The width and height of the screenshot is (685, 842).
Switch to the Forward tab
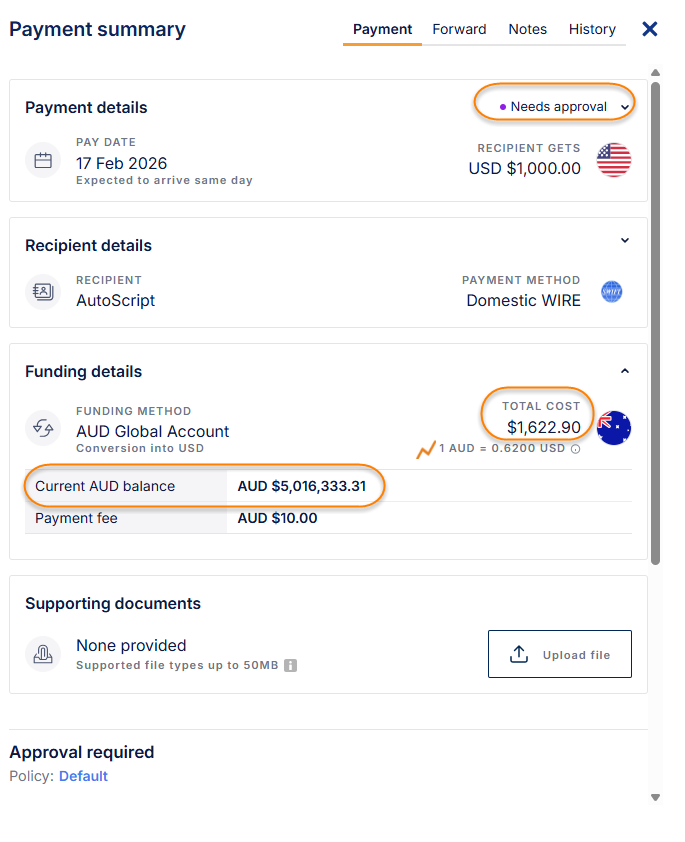[x=459, y=29]
